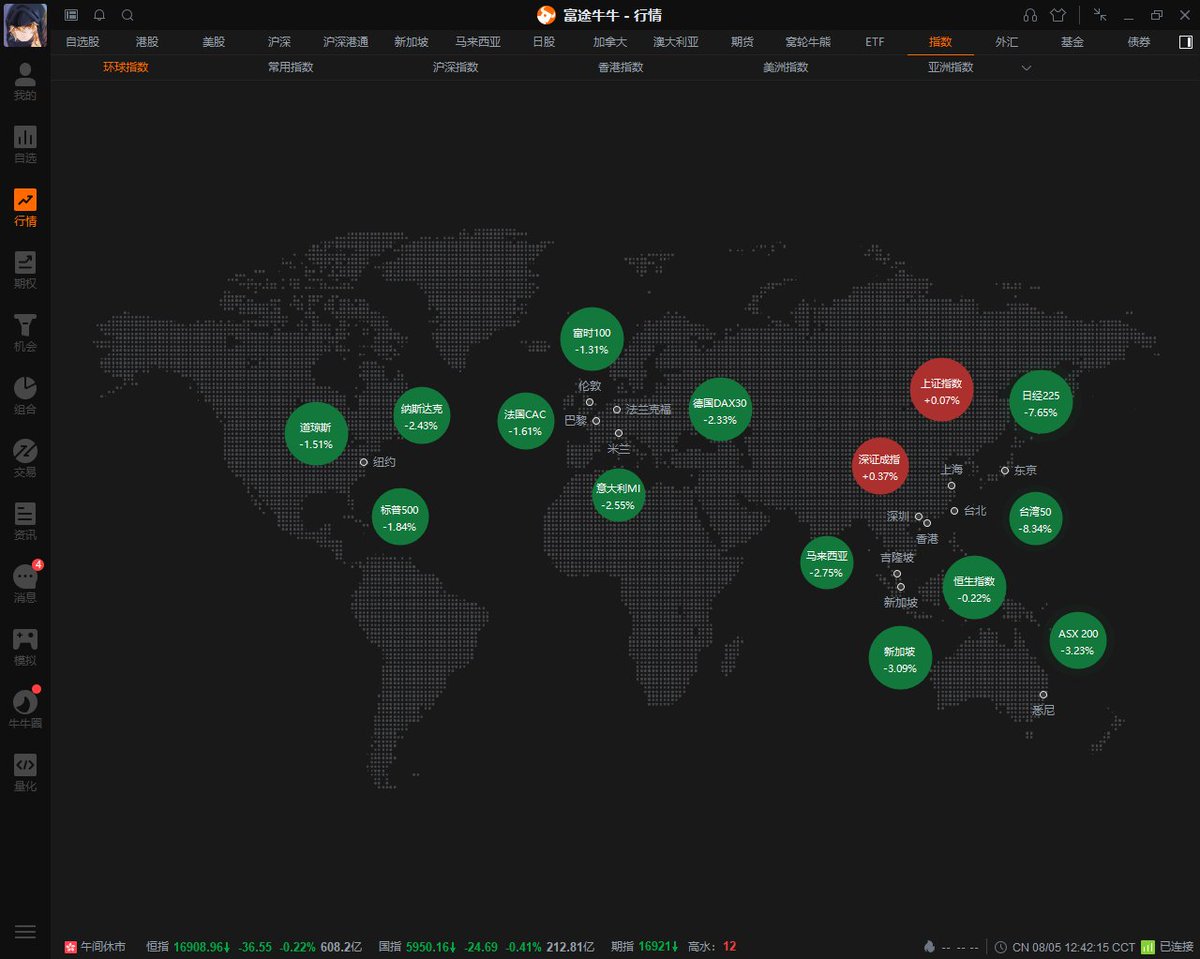Open ASX 200 index bubble
The width and height of the screenshot is (1200, 959).
tap(1078, 641)
